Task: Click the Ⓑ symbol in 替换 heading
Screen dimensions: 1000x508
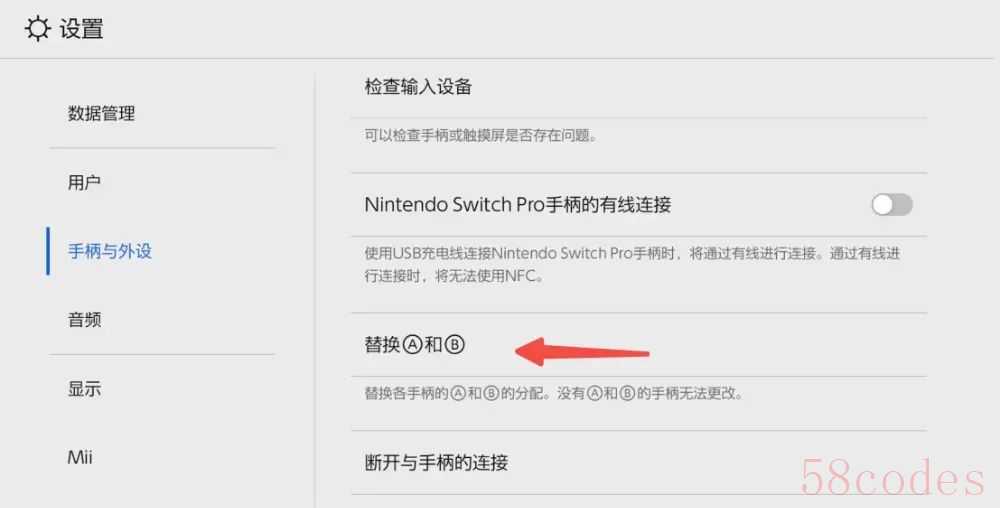Action: 454,345
